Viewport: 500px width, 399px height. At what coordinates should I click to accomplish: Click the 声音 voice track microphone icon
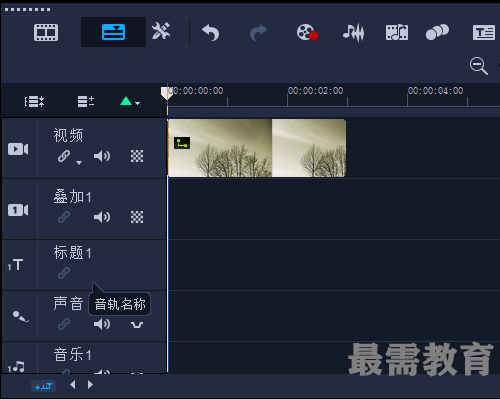click(20, 316)
